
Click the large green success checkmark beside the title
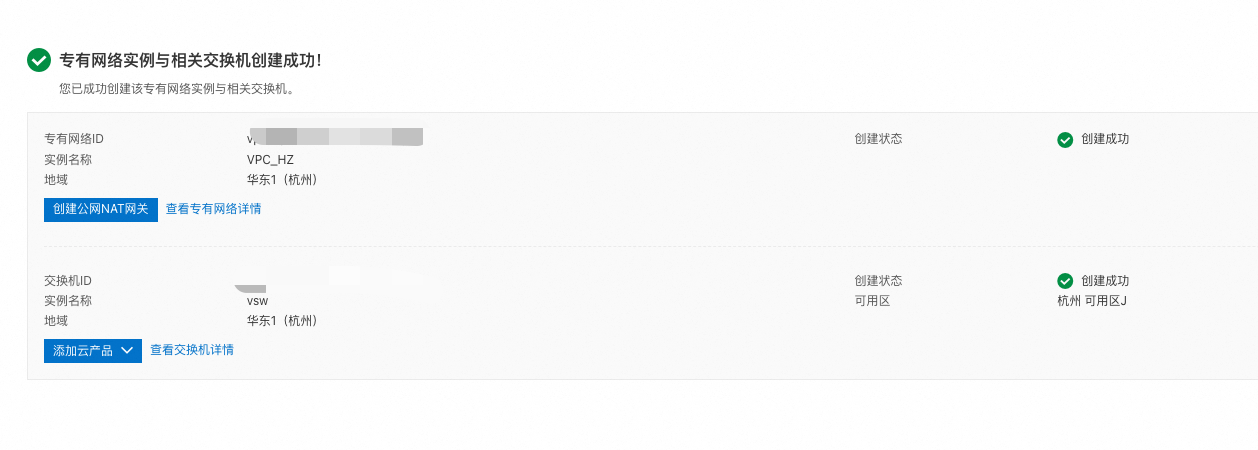pyautogui.click(x=39, y=60)
